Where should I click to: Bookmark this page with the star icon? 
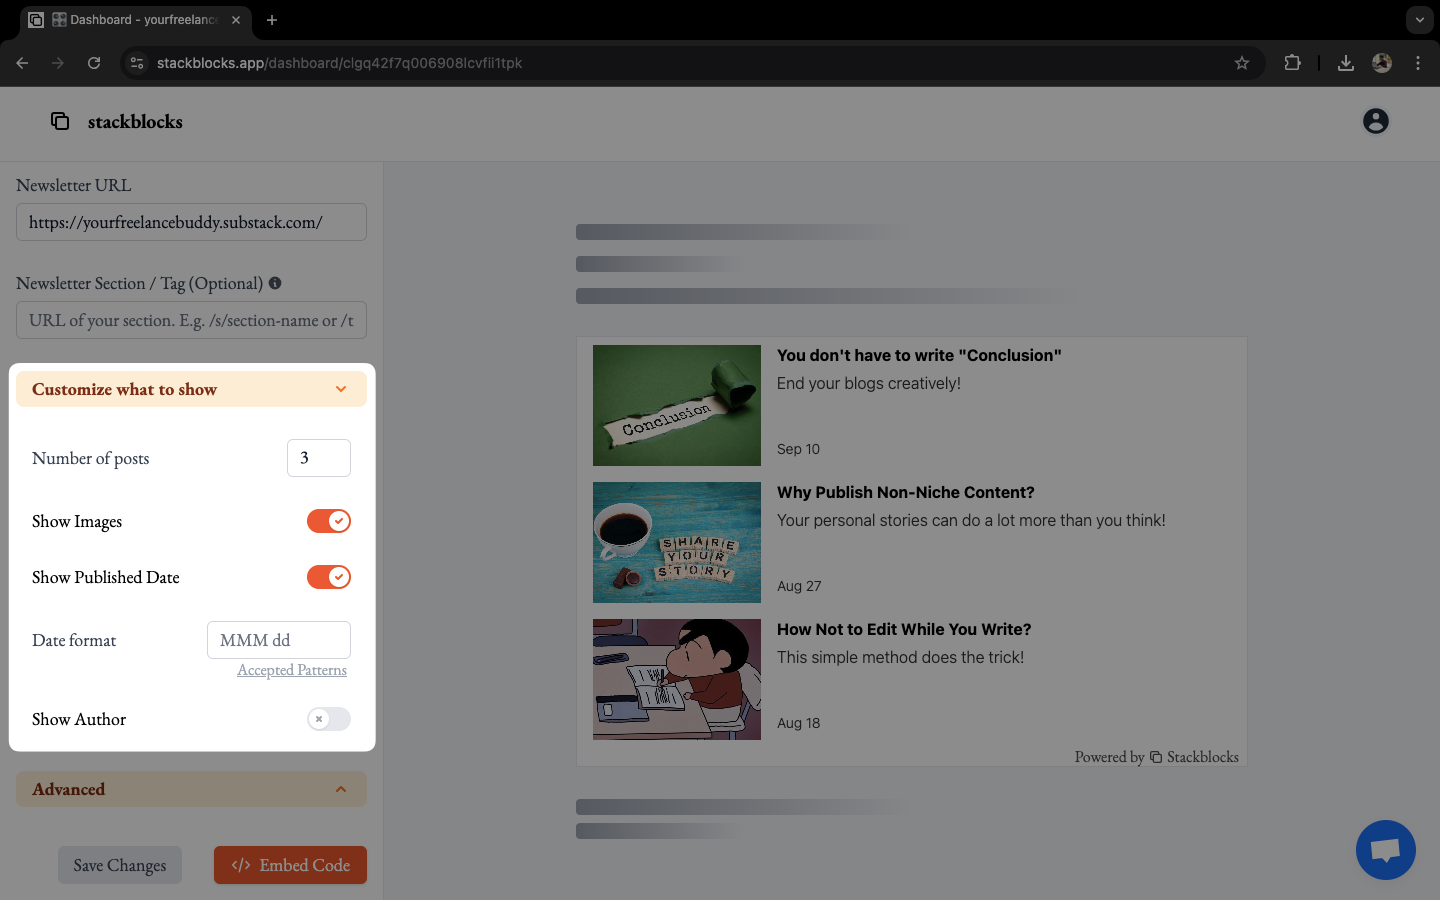tap(1242, 63)
